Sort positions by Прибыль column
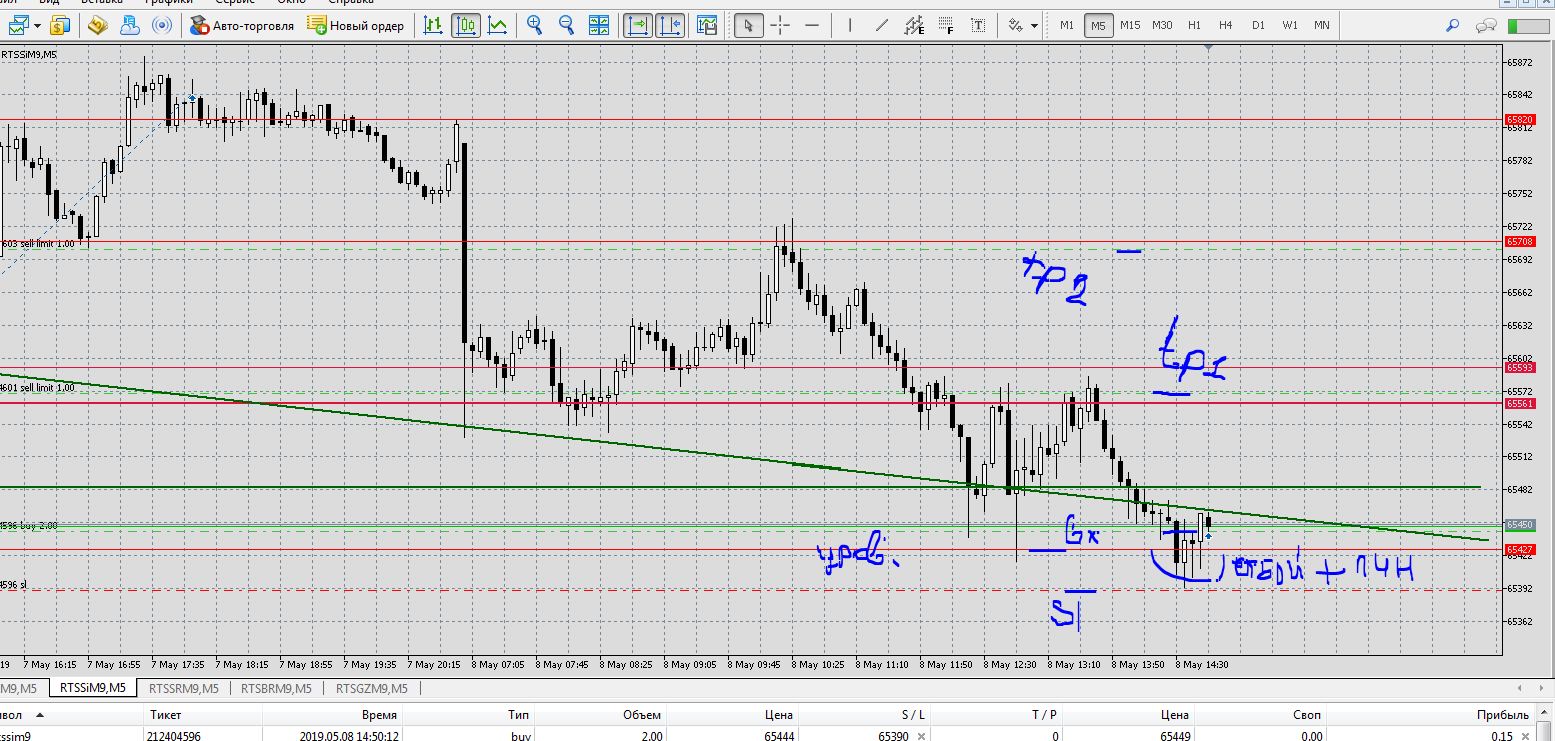1555x741 pixels. tap(1503, 715)
